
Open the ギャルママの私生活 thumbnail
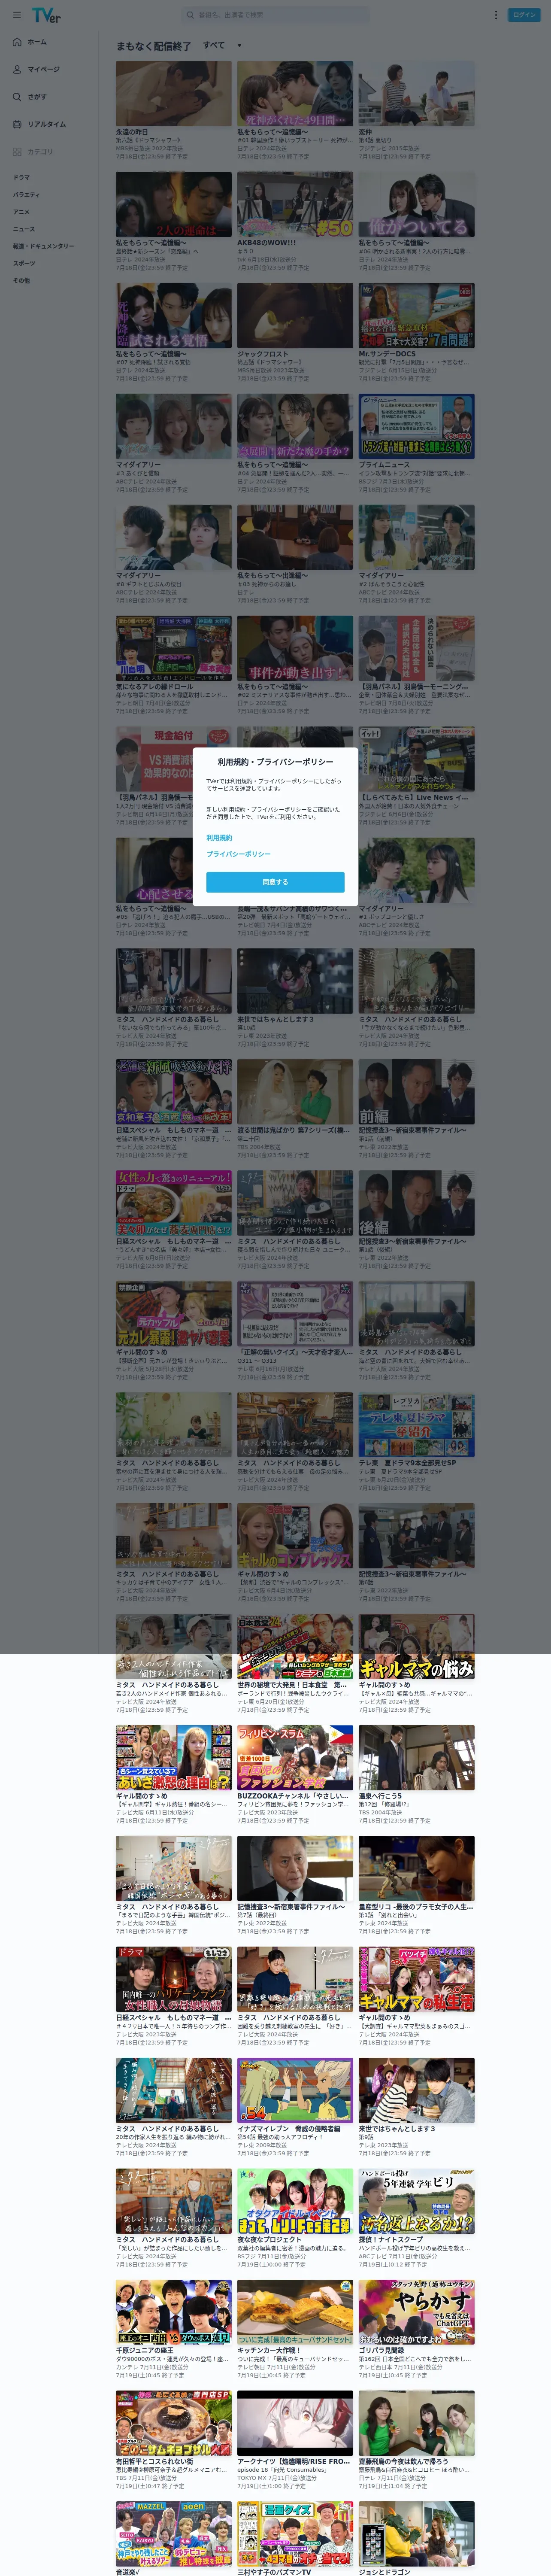417,1980
